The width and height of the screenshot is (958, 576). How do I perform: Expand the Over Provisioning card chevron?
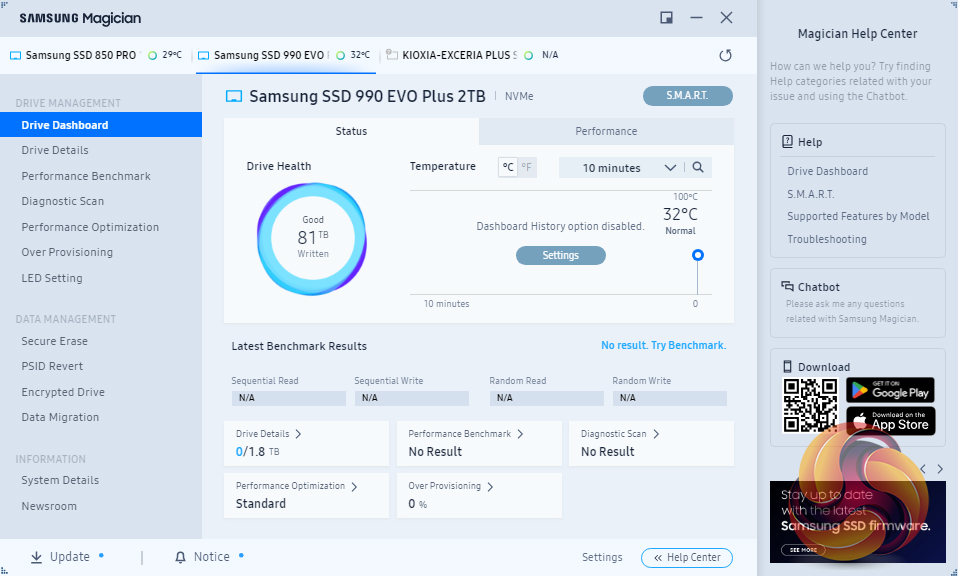tap(490, 486)
